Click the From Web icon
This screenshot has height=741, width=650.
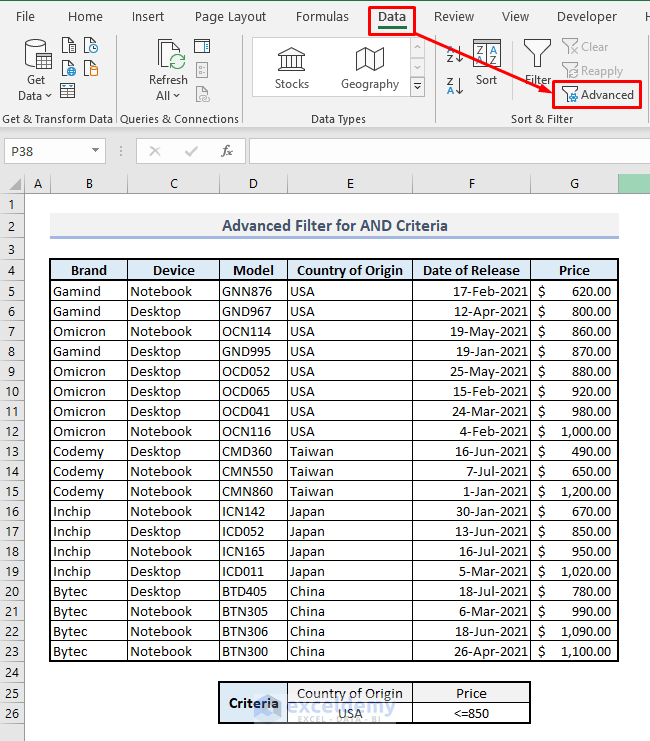[69, 69]
